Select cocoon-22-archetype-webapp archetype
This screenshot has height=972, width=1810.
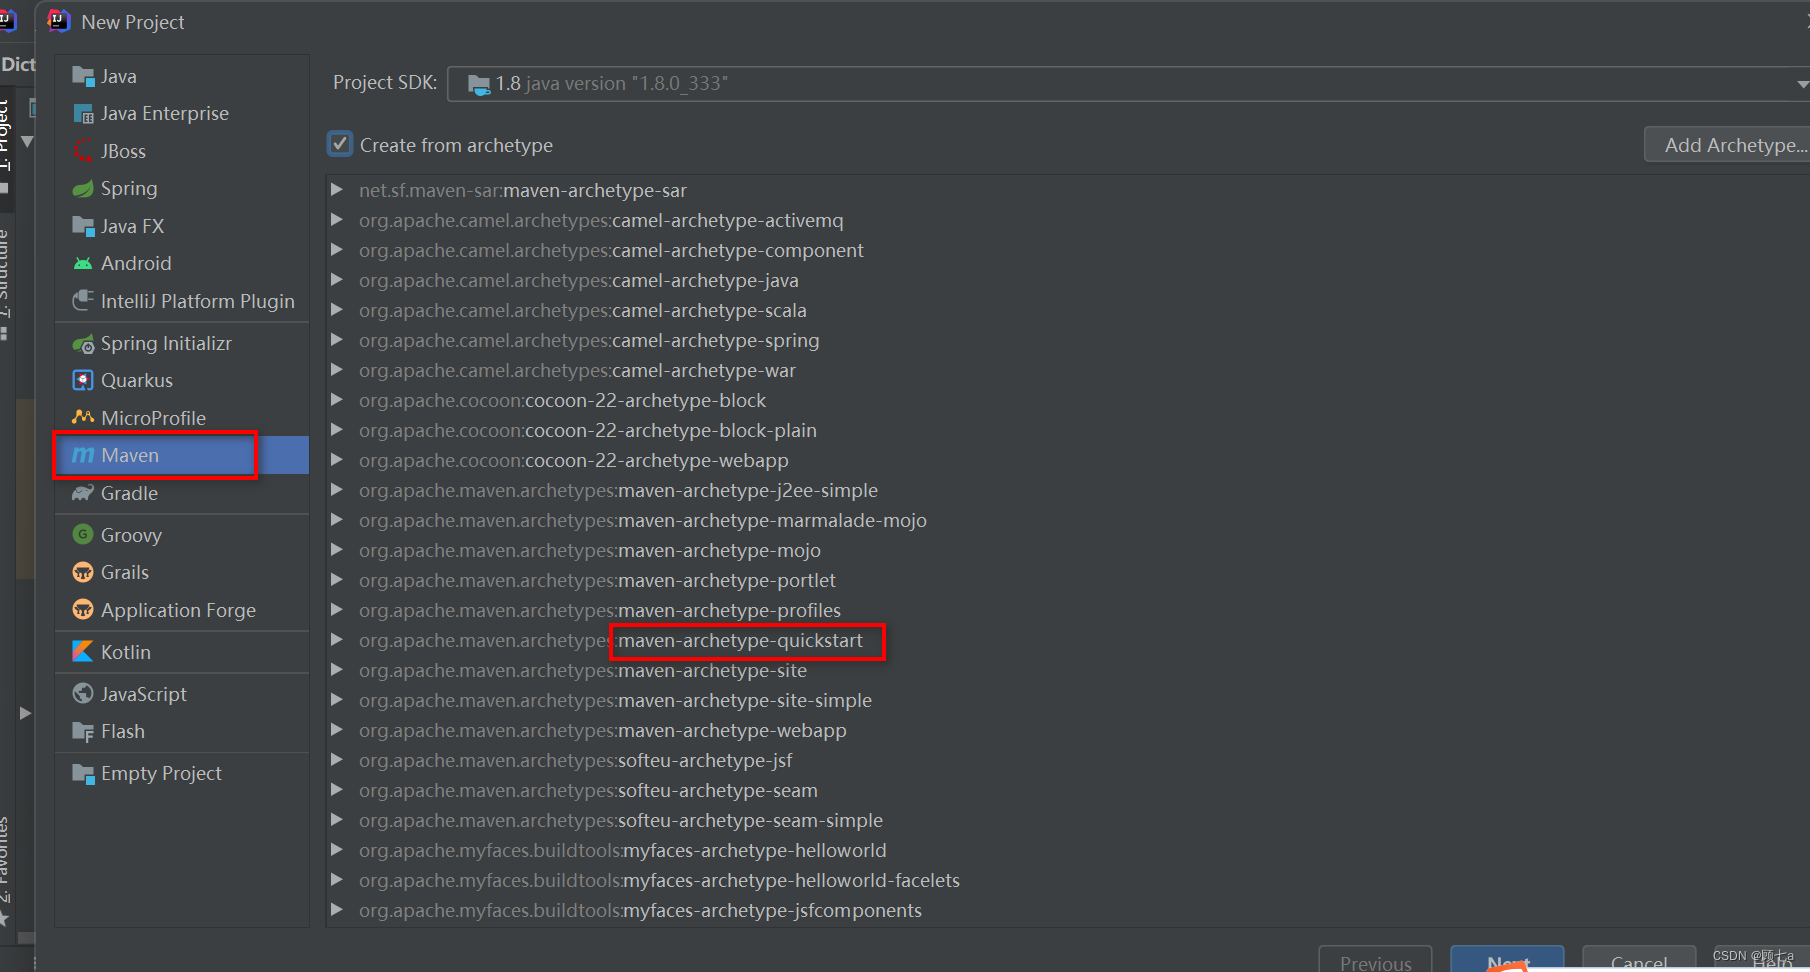657,460
